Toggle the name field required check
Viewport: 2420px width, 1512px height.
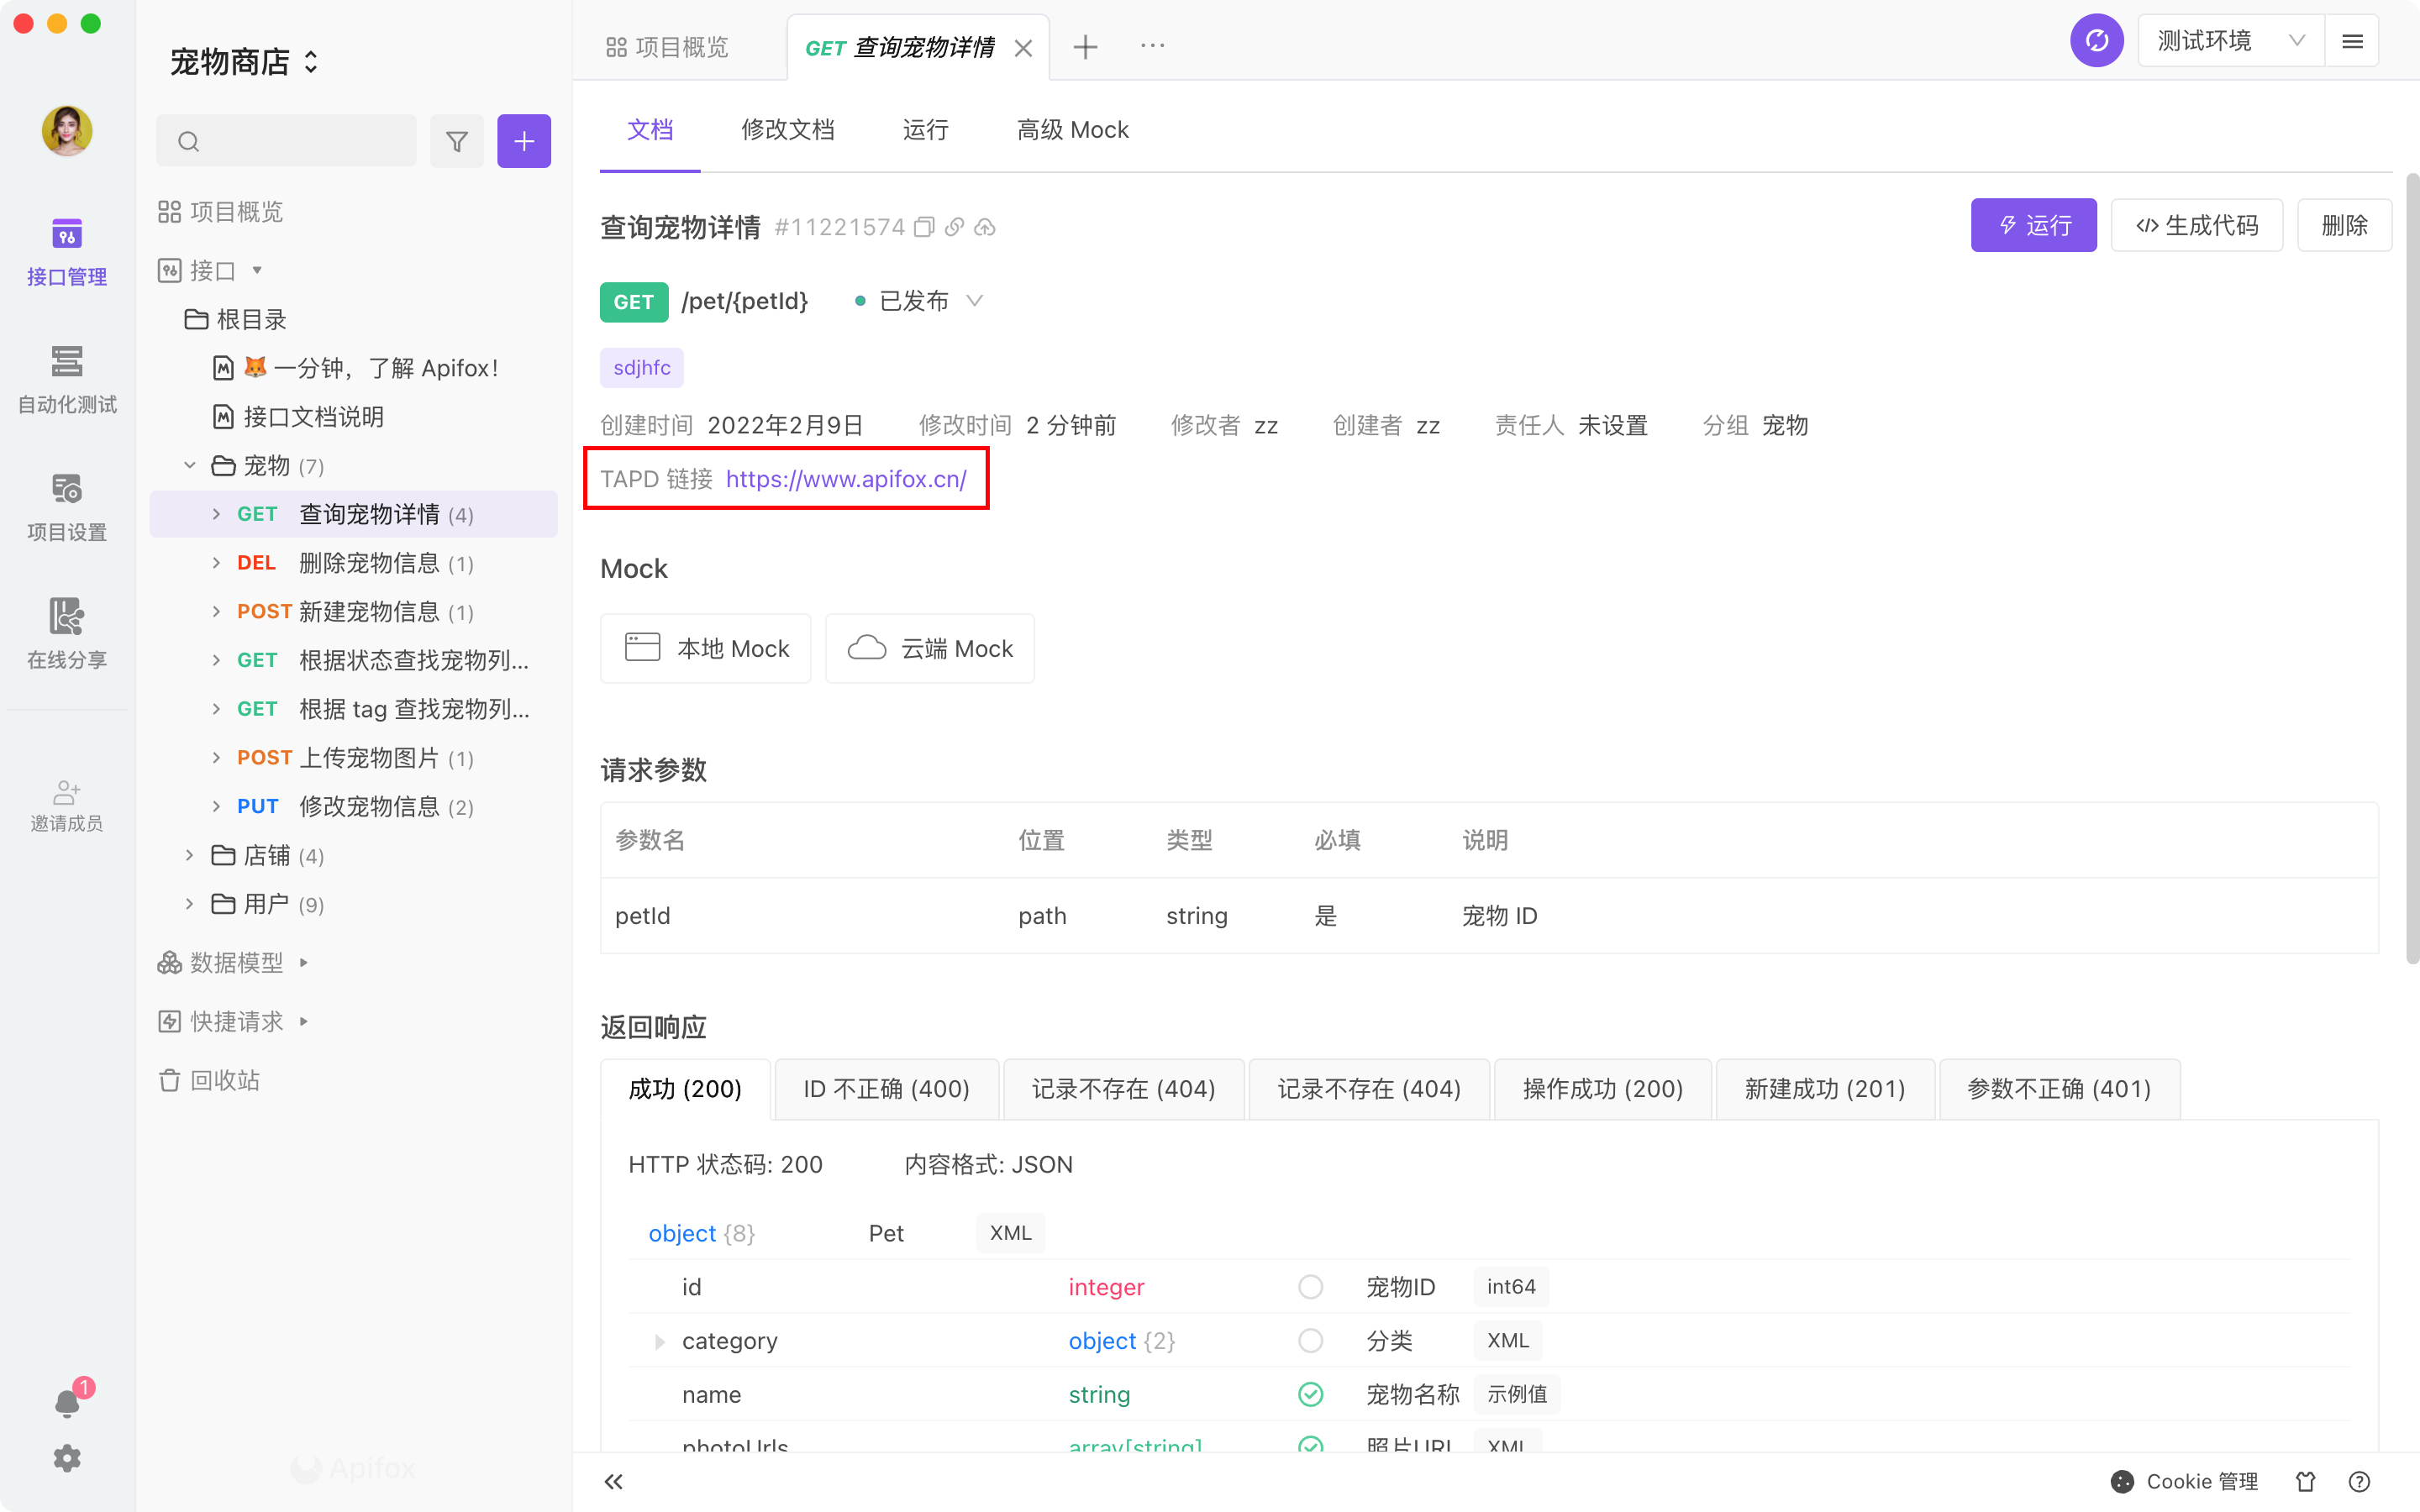tap(1310, 1394)
